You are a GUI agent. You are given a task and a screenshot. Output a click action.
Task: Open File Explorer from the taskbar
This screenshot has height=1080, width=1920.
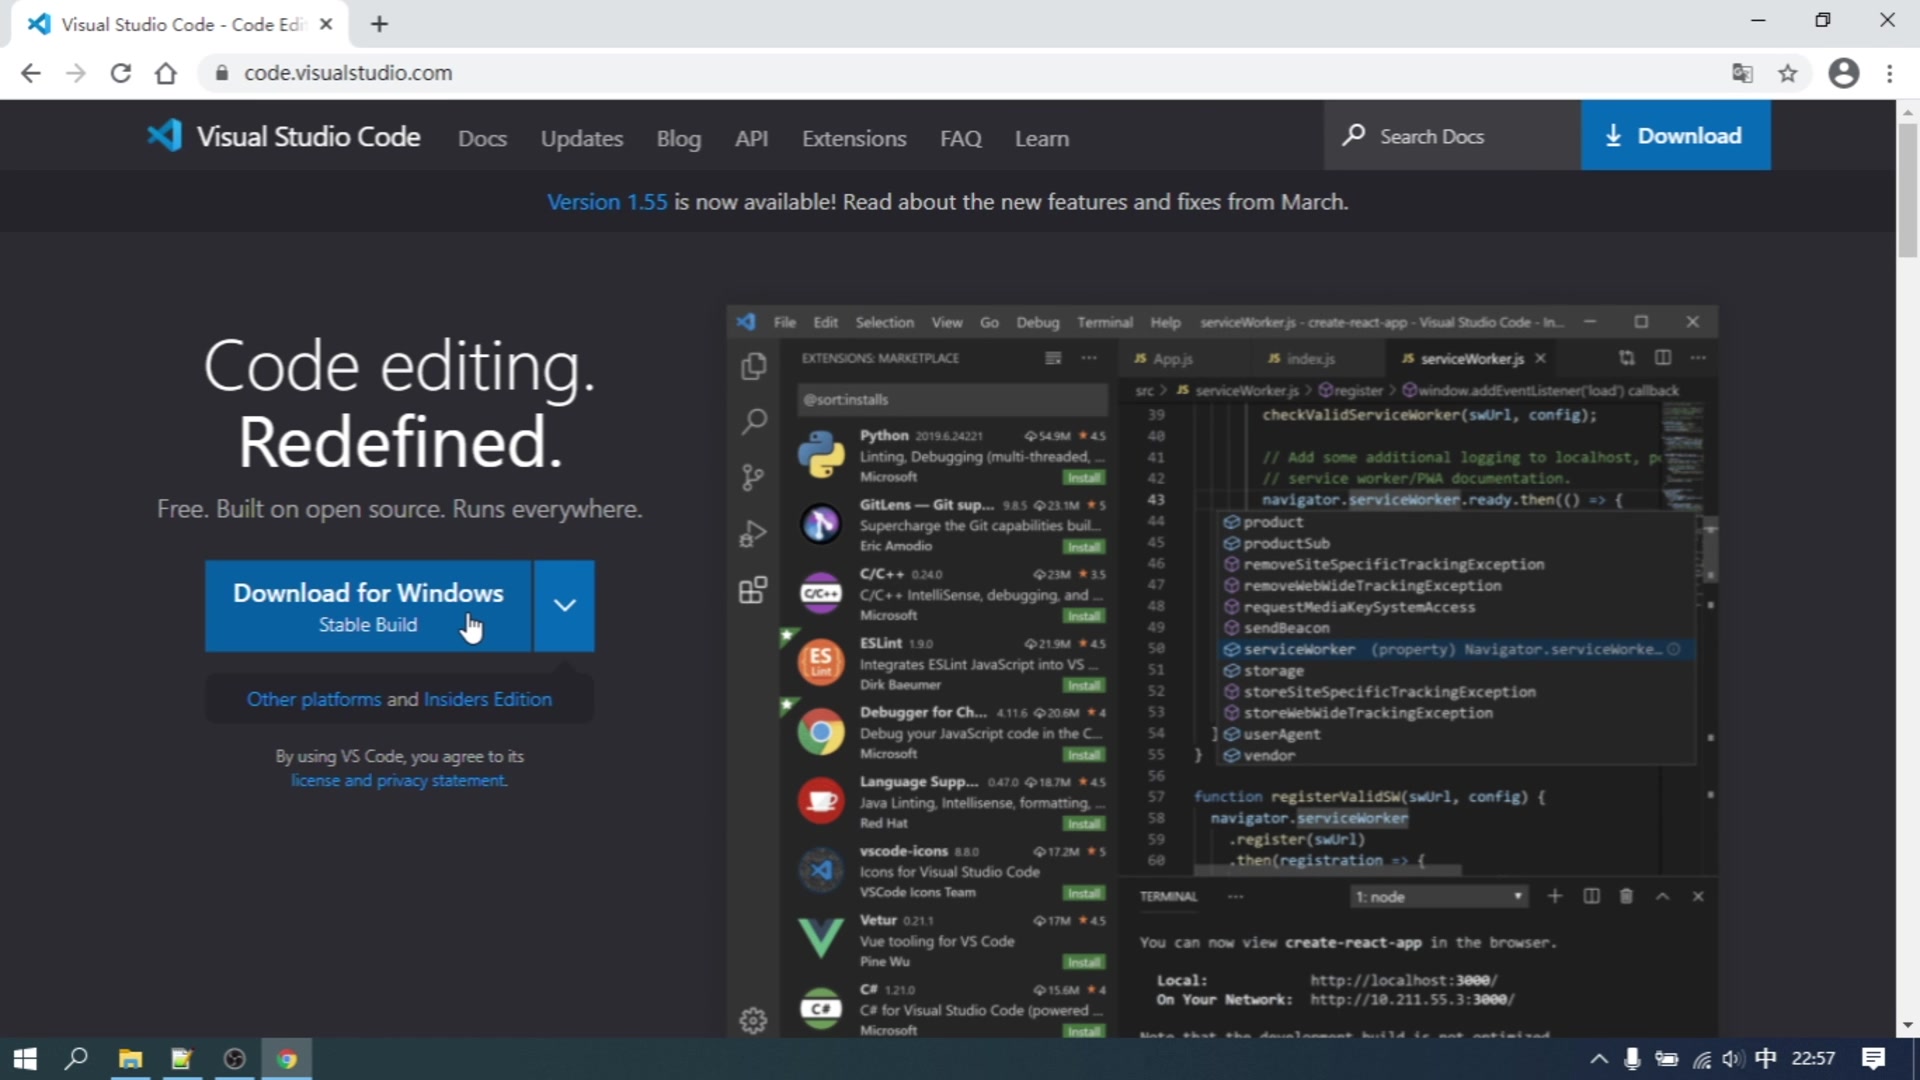pyautogui.click(x=130, y=1059)
